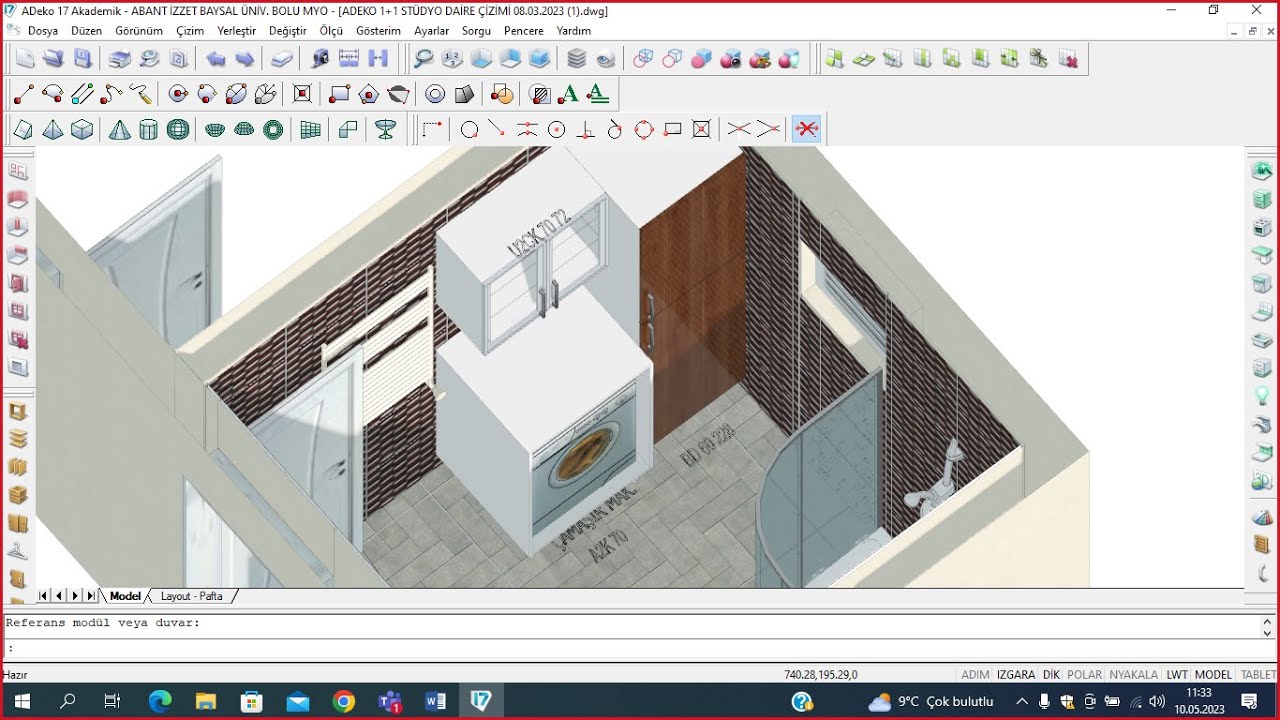Click the zoom magnifier toolbar icon
Screen dimensions: 1280x720
(424, 59)
